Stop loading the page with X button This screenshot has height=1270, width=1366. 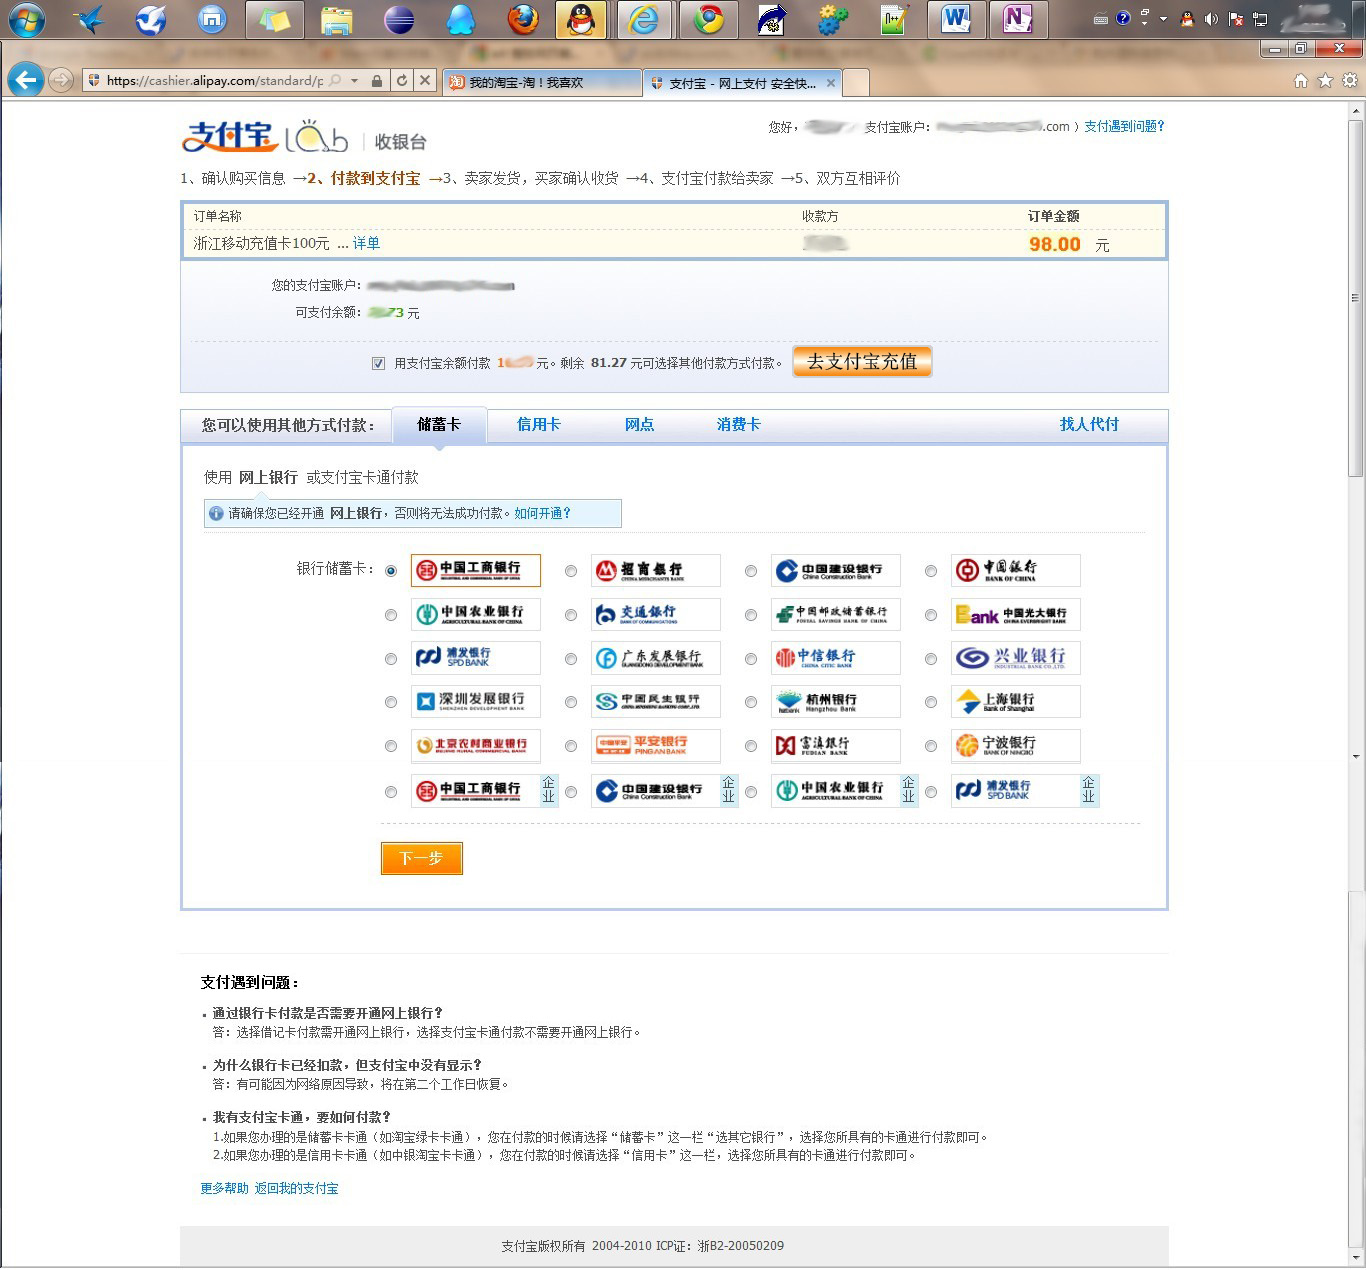[x=425, y=81]
